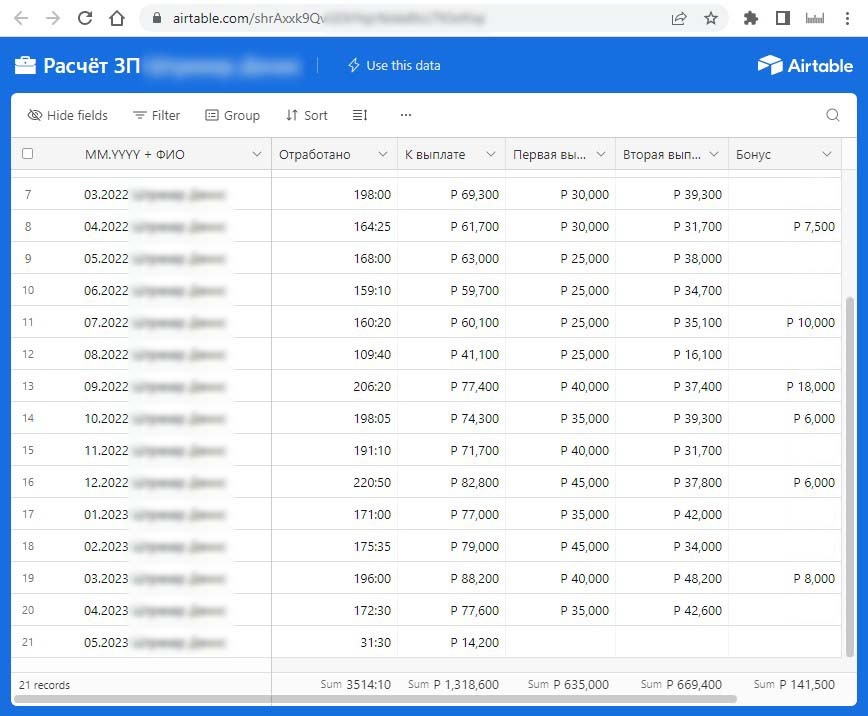This screenshot has height=716, width=868.
Task: Open the toolbar overflow menu with three dots
Action: (x=405, y=115)
